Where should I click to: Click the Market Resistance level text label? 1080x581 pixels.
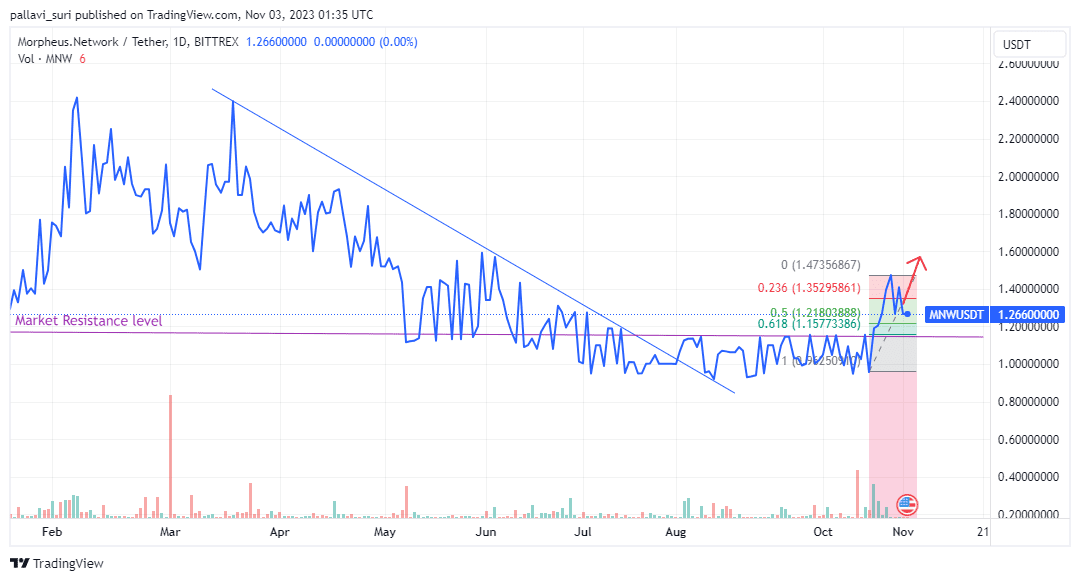(x=88, y=321)
